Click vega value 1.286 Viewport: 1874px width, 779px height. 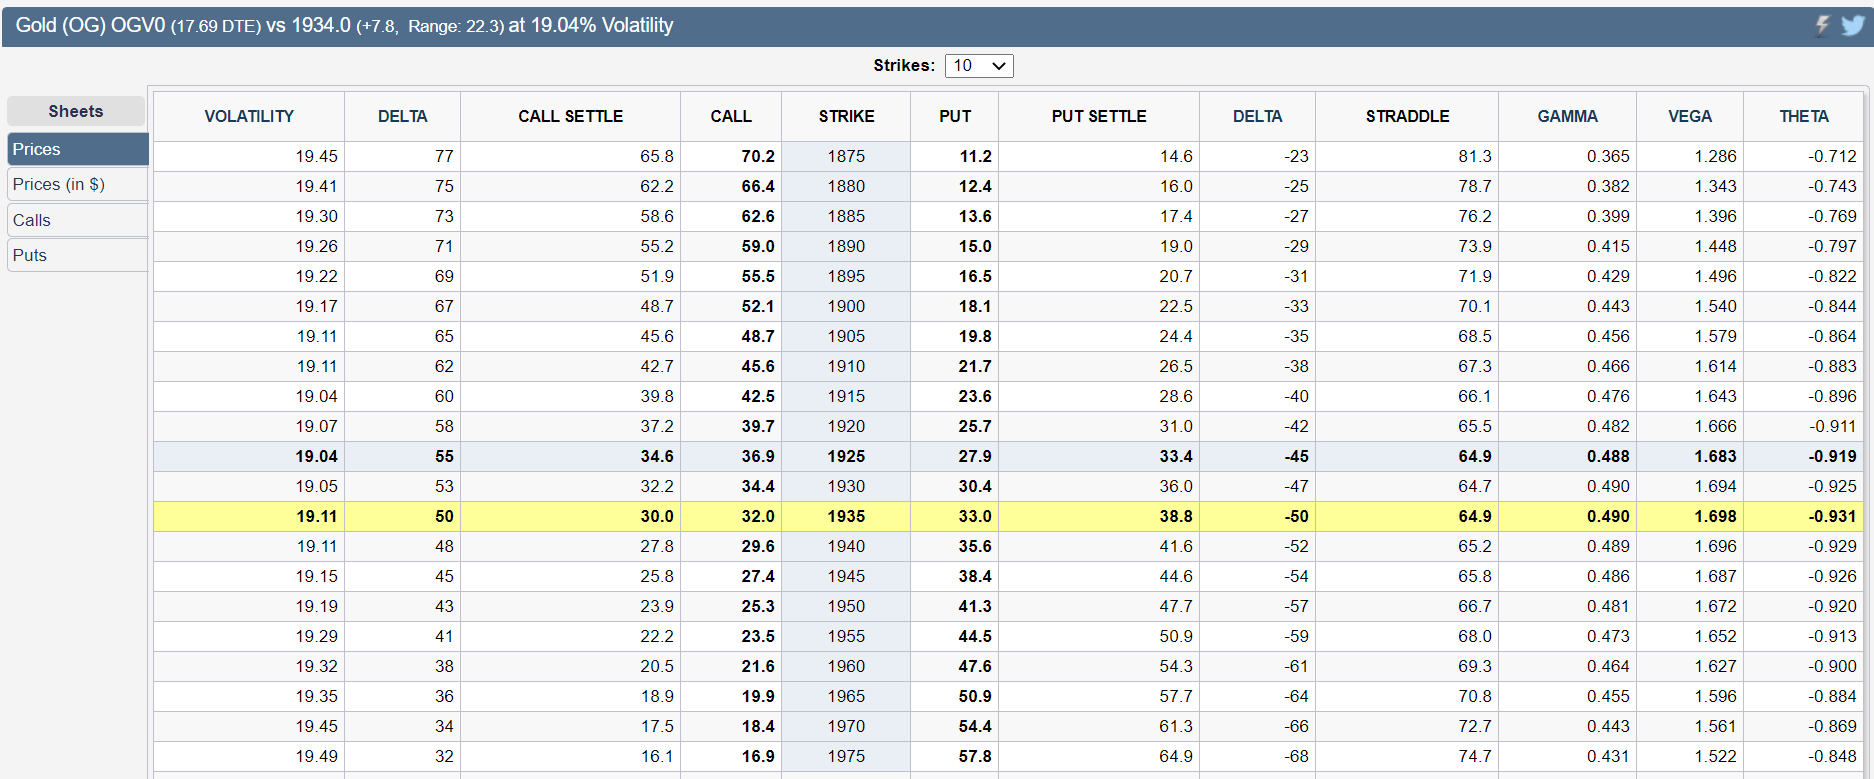(1715, 156)
